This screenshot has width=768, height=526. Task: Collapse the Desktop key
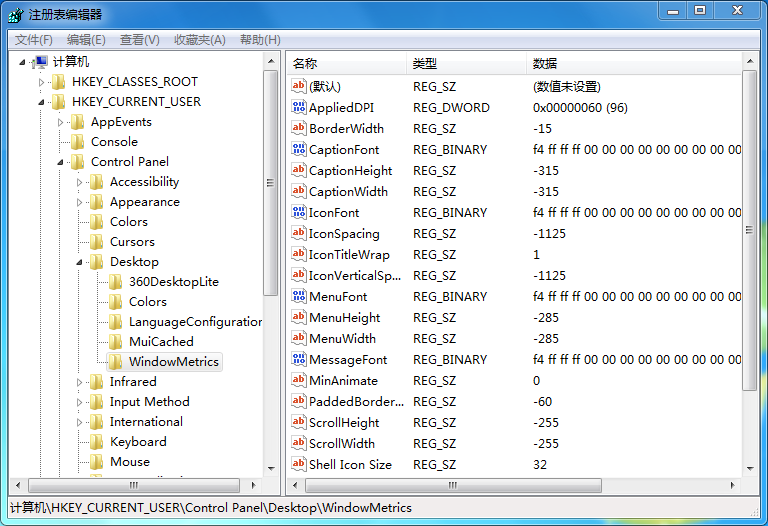point(79,262)
